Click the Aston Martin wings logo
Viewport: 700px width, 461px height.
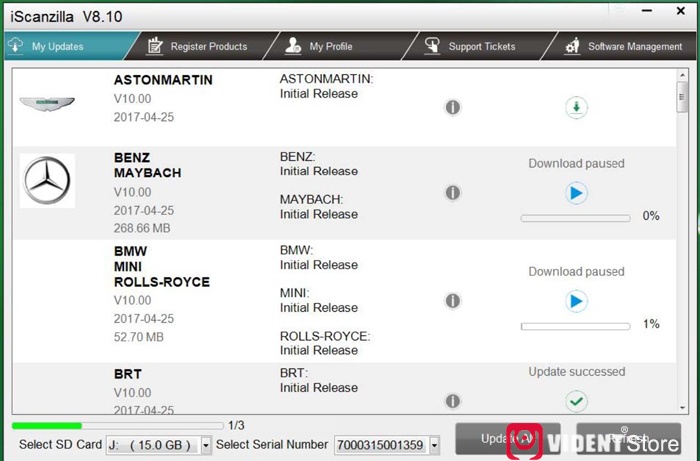coord(47,104)
